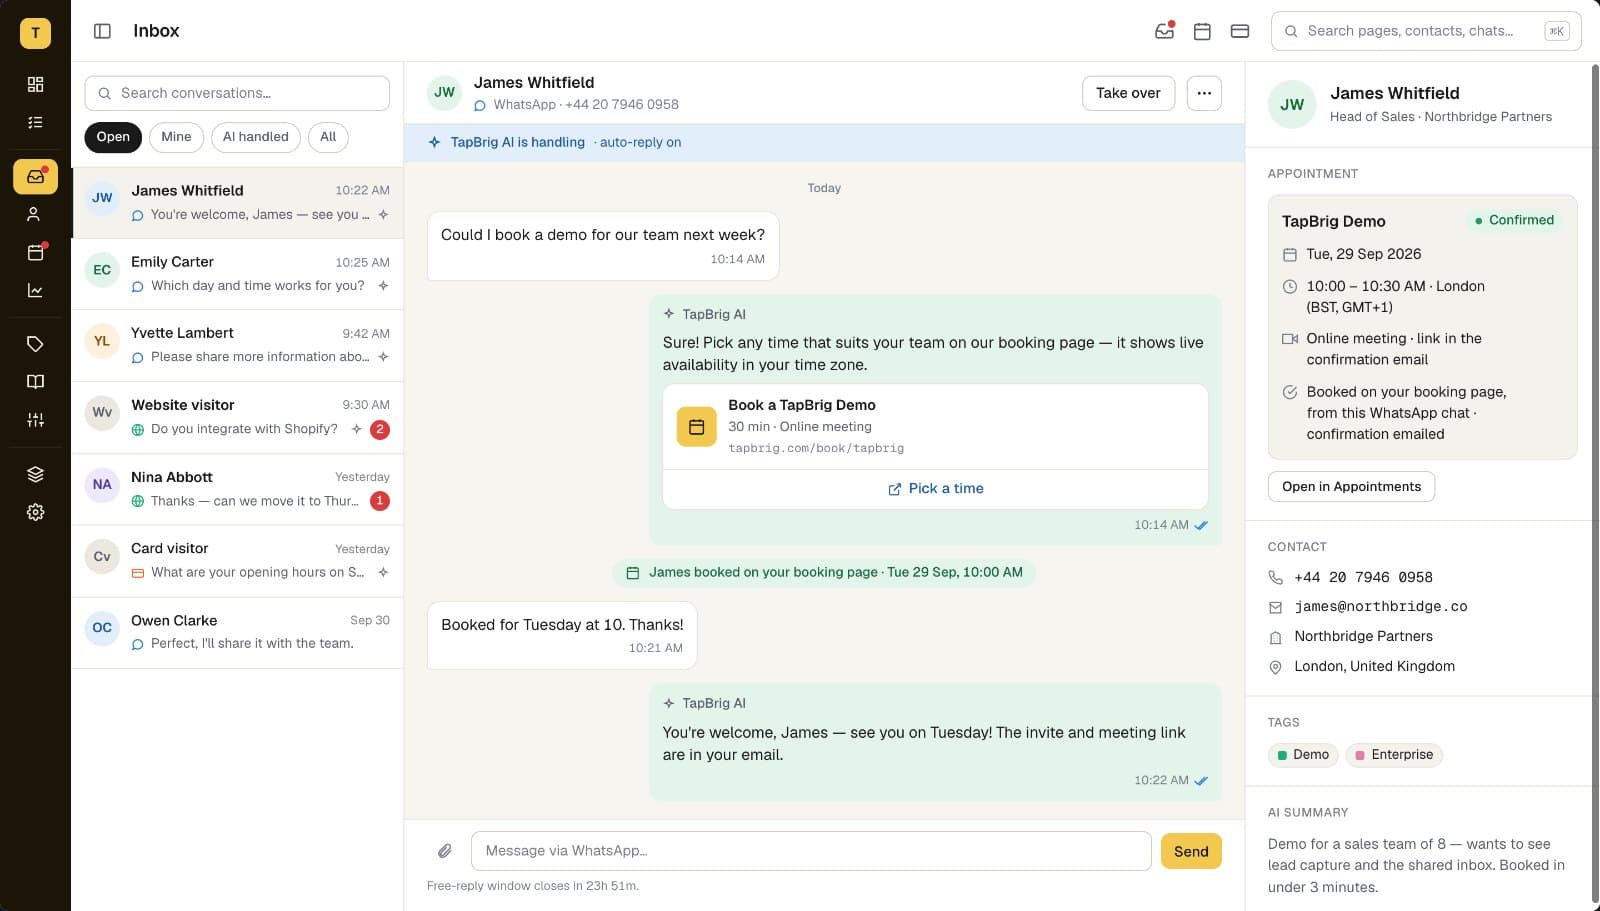Viewport: 1600px width, 911px height.
Task: Click the Send button
Action: 1191,851
